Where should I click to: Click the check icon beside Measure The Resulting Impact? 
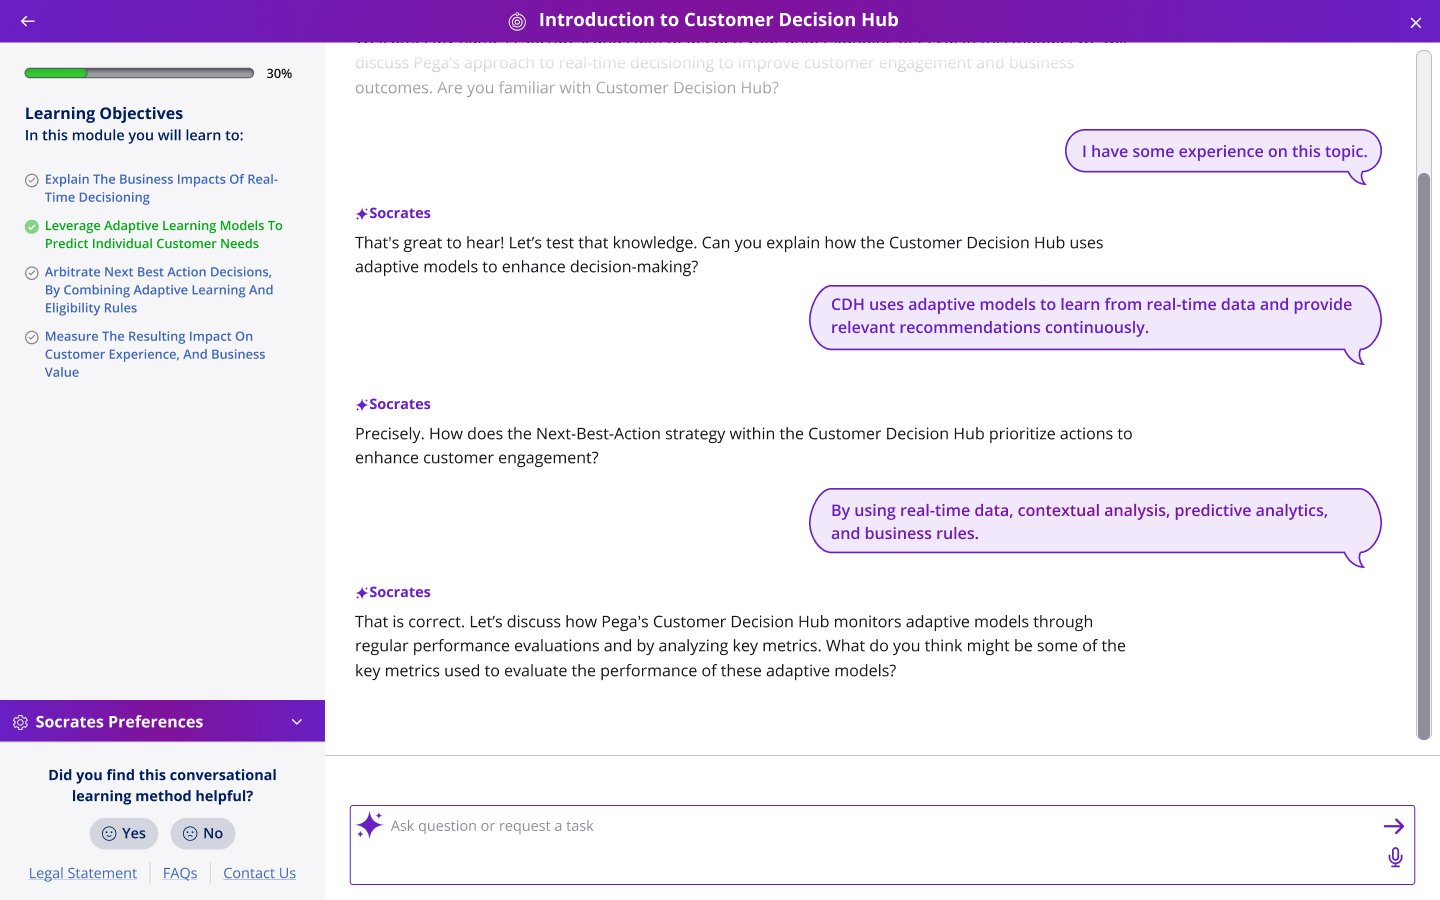32,337
